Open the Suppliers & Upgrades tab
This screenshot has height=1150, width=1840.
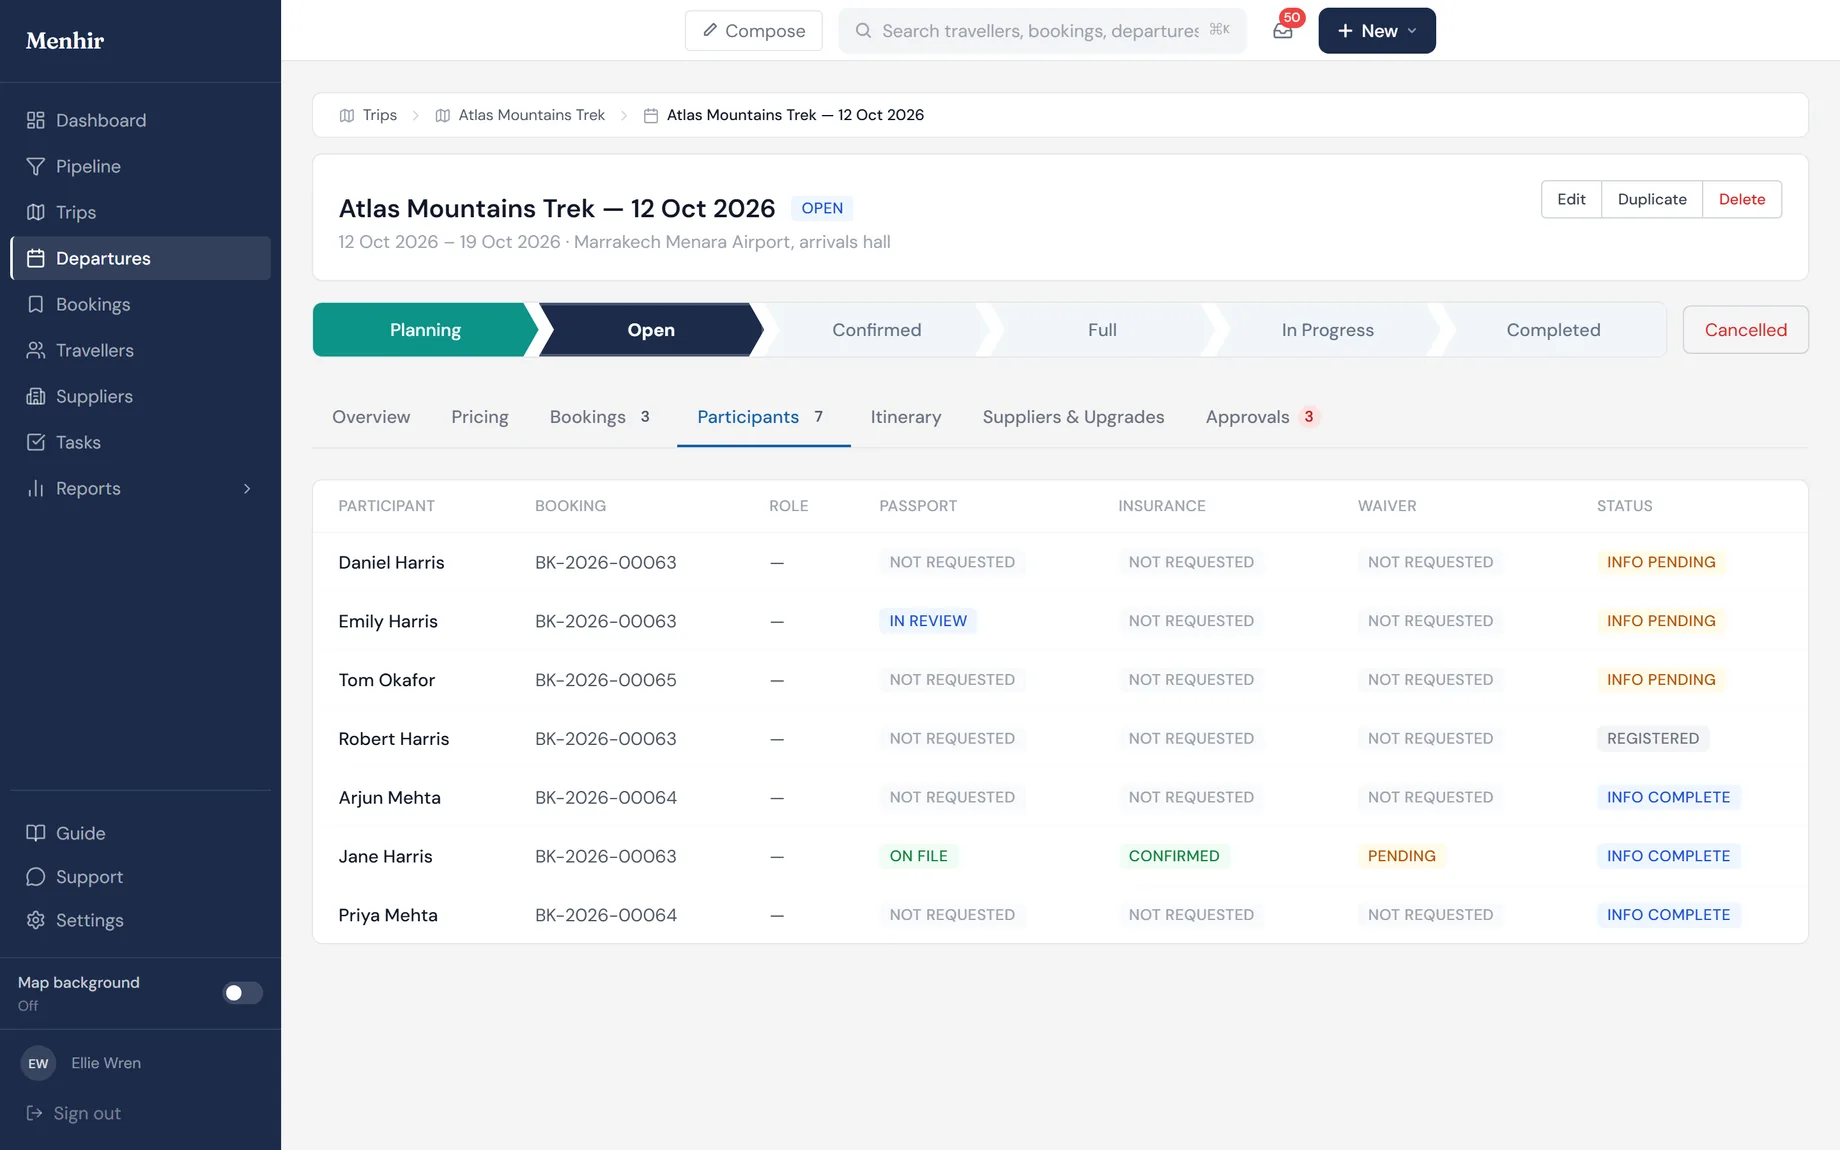tap(1073, 417)
